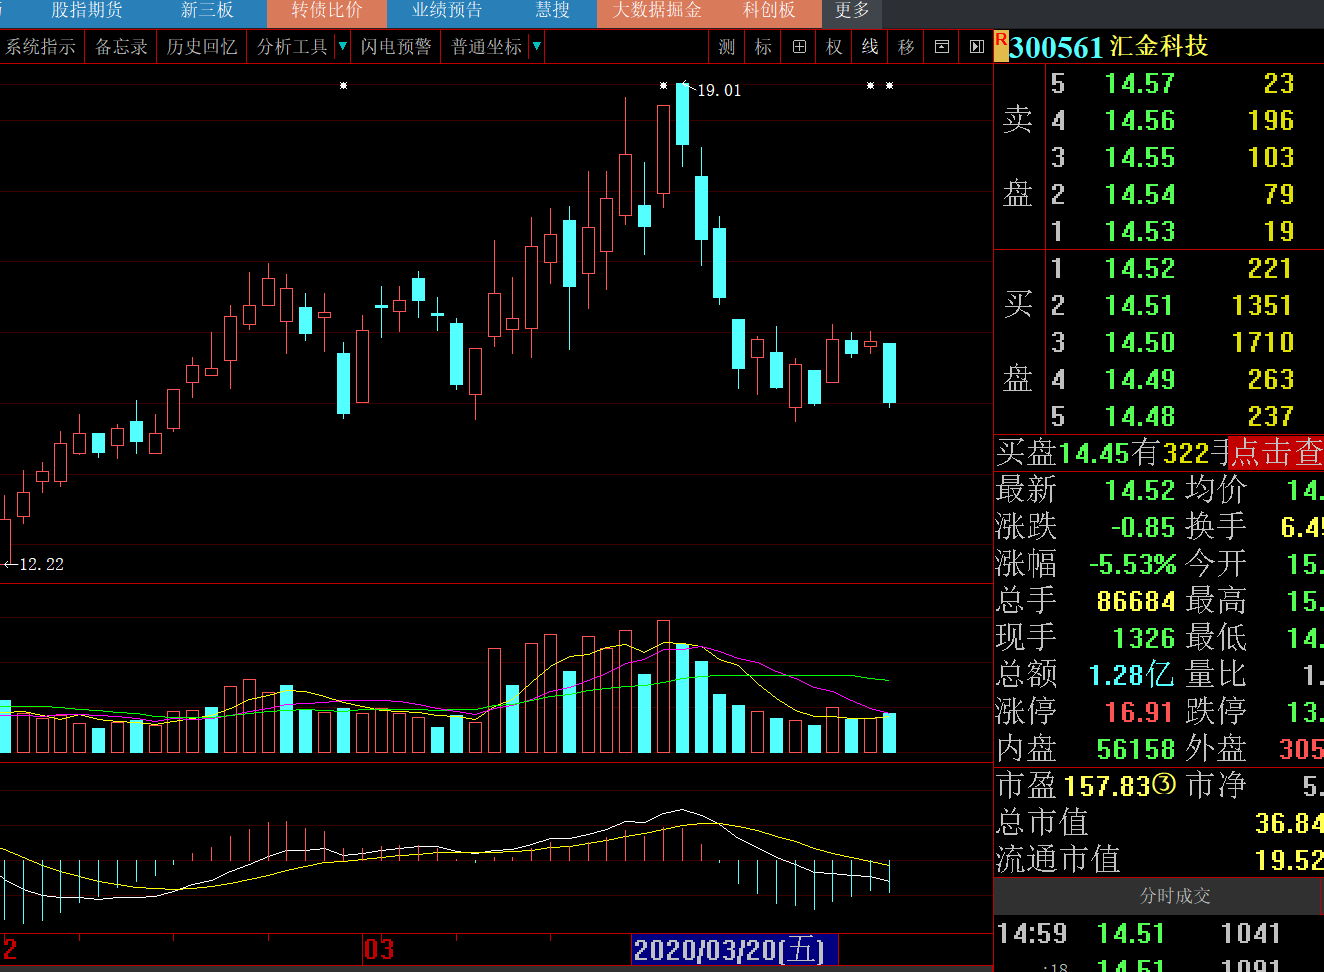The height and width of the screenshot is (972, 1324).
Task: Toggle the 标 marker tool icon
Action: pos(763,47)
